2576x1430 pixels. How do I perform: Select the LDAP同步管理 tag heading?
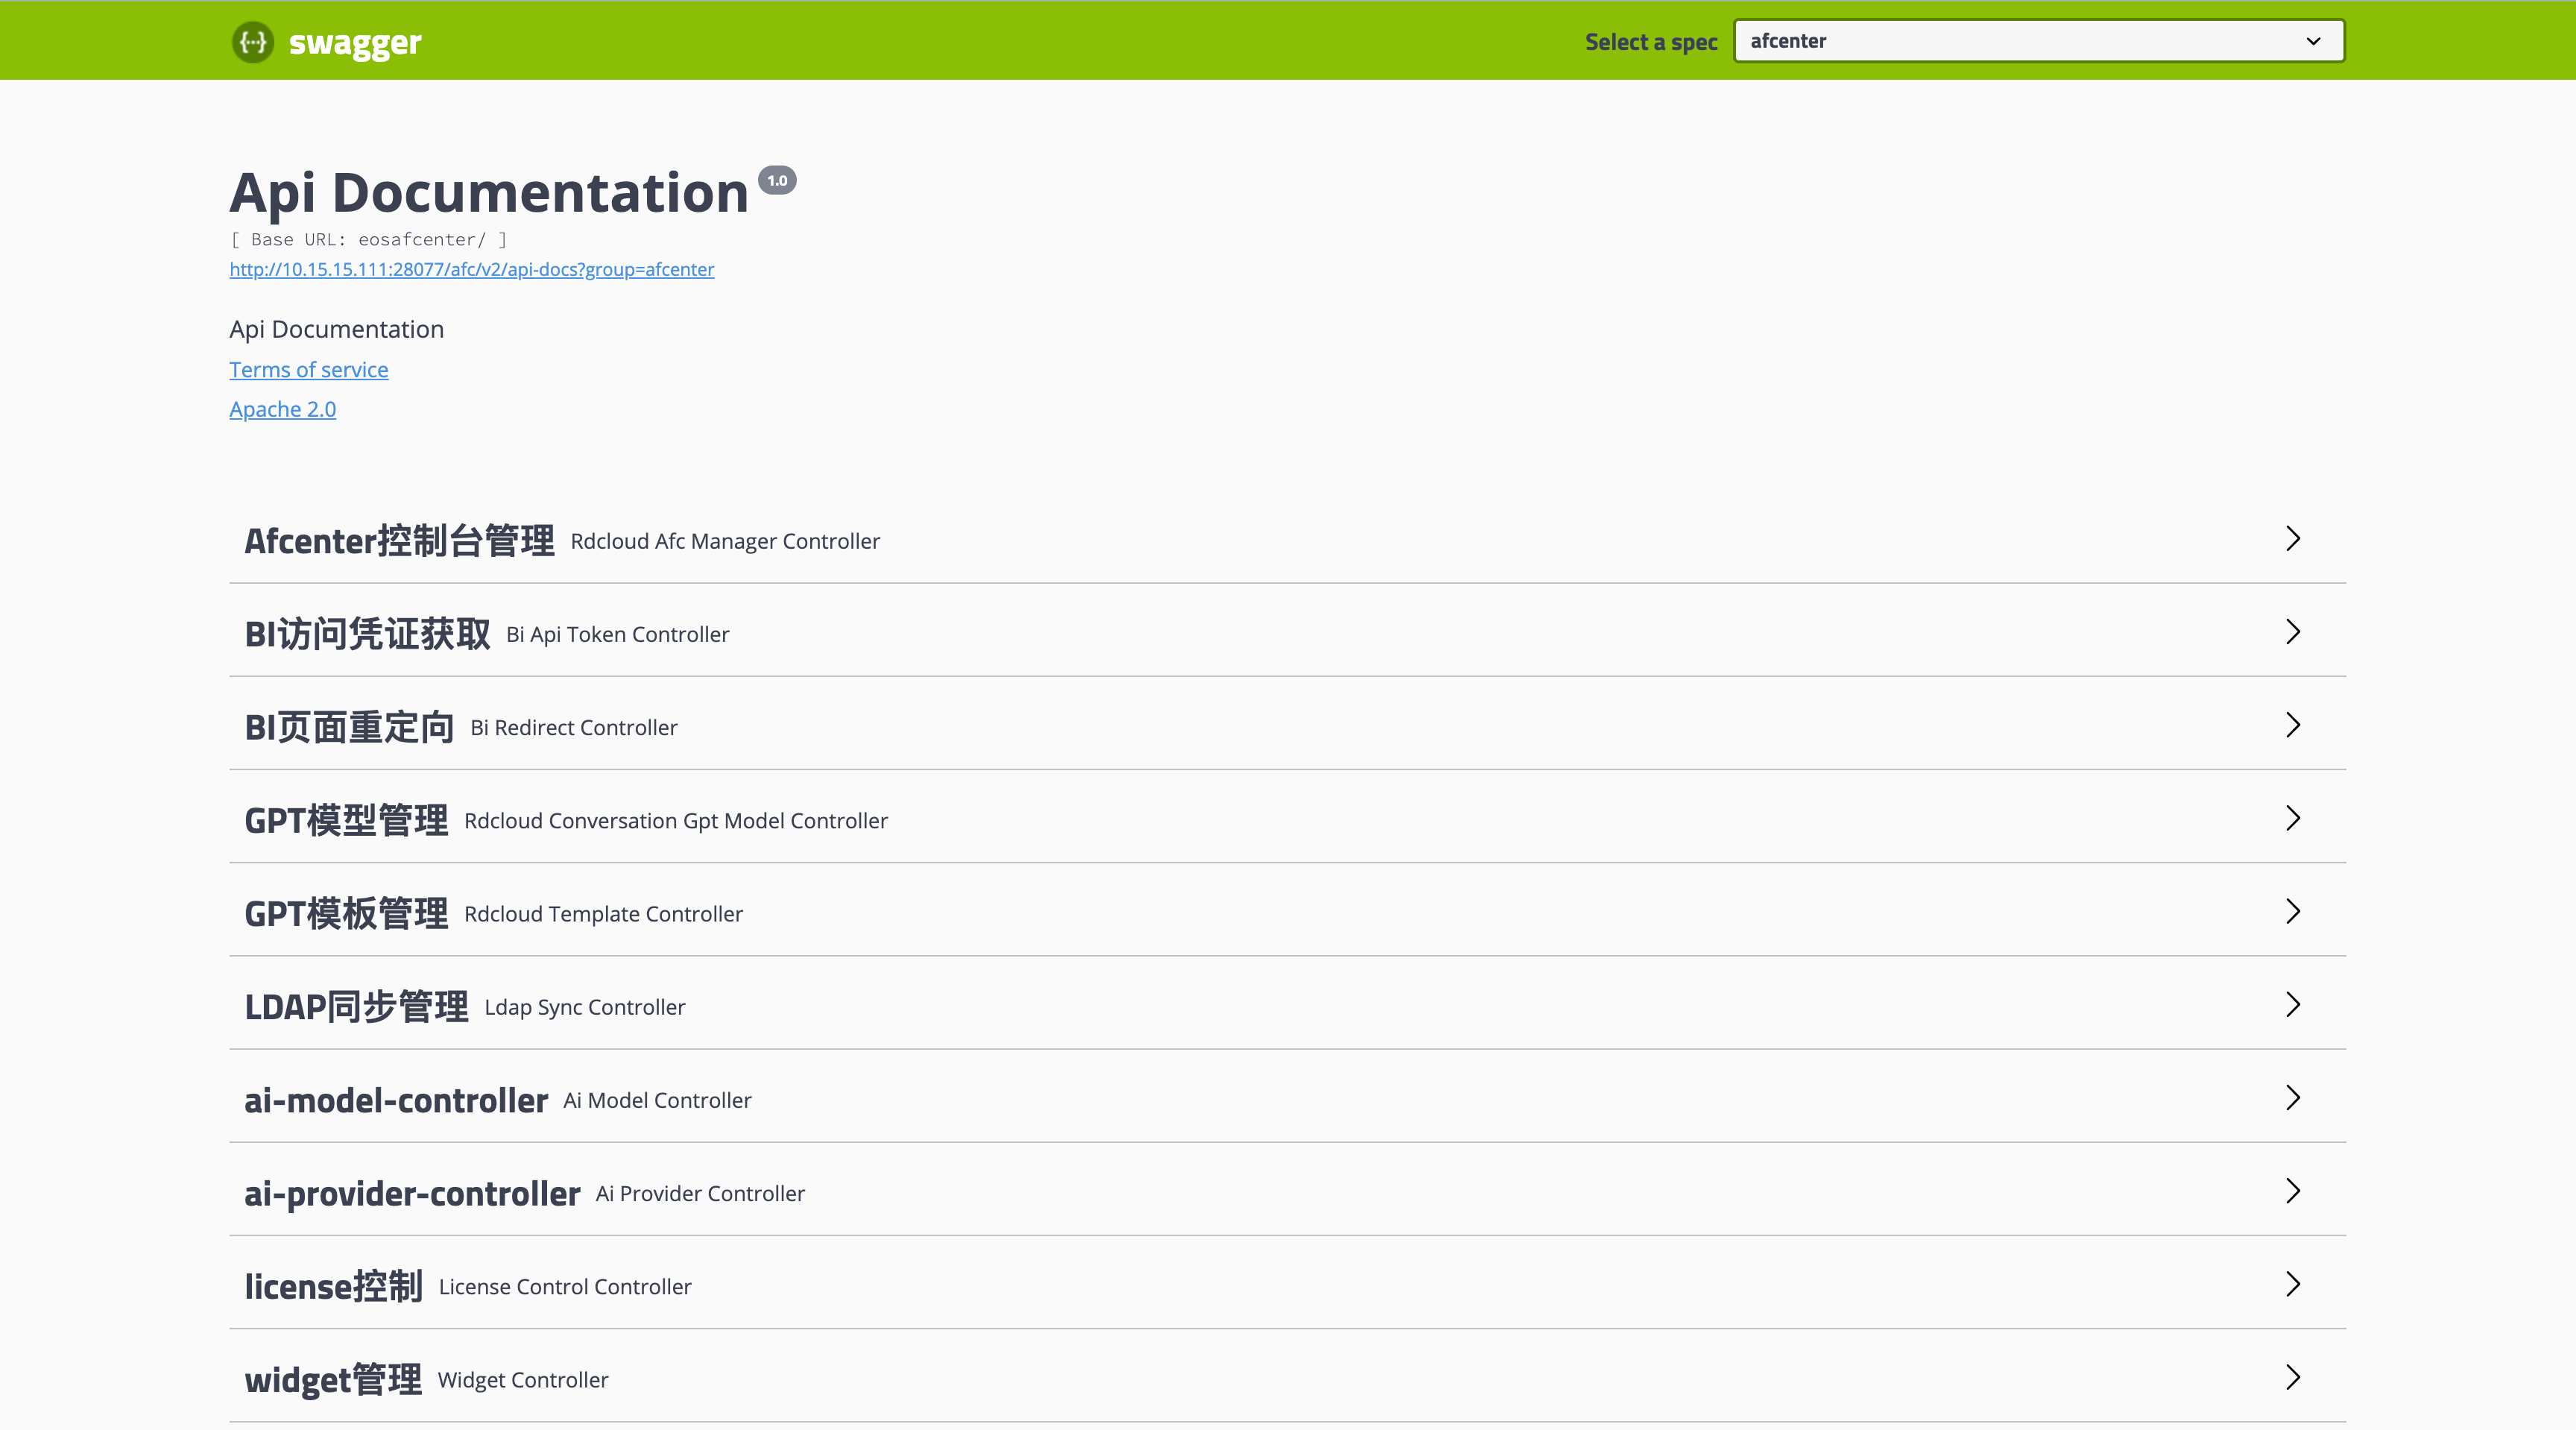tap(356, 1007)
